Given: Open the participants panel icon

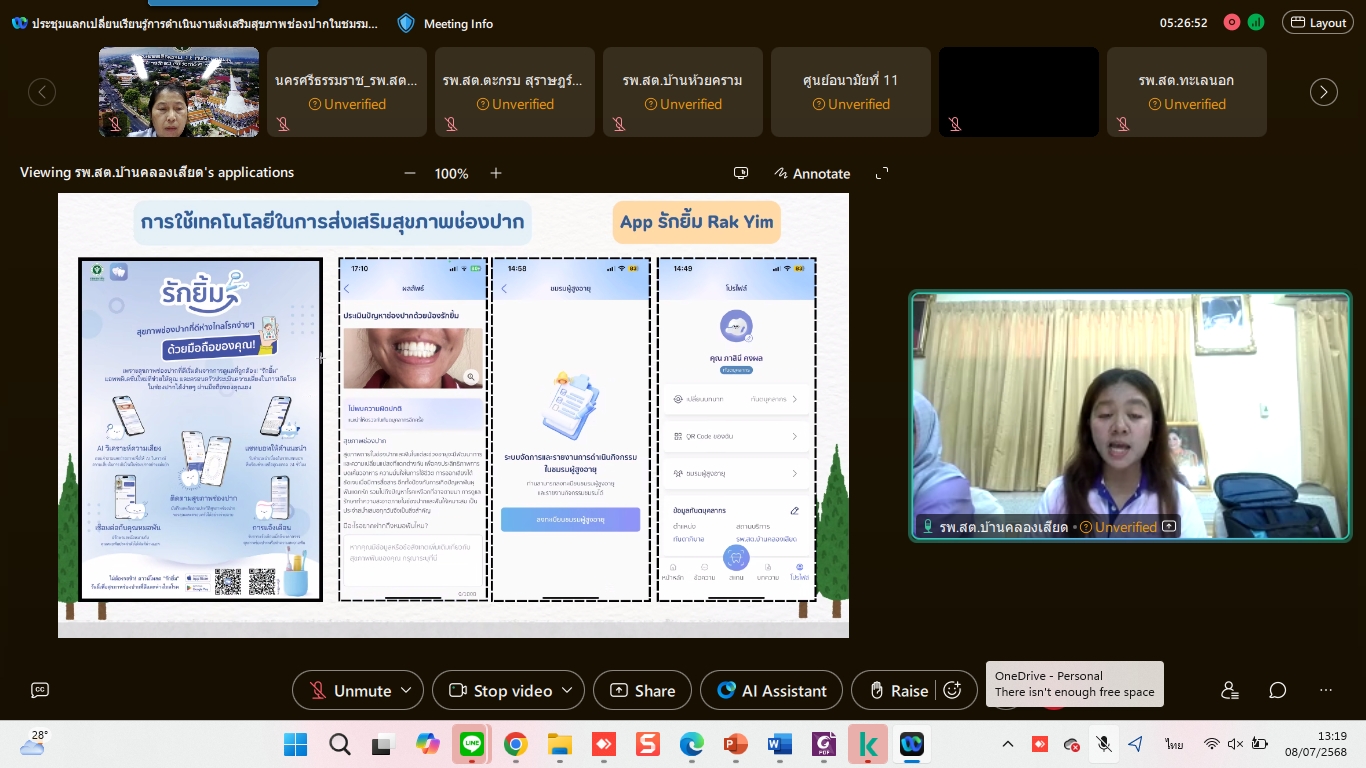Looking at the screenshot, I should coord(1229,690).
